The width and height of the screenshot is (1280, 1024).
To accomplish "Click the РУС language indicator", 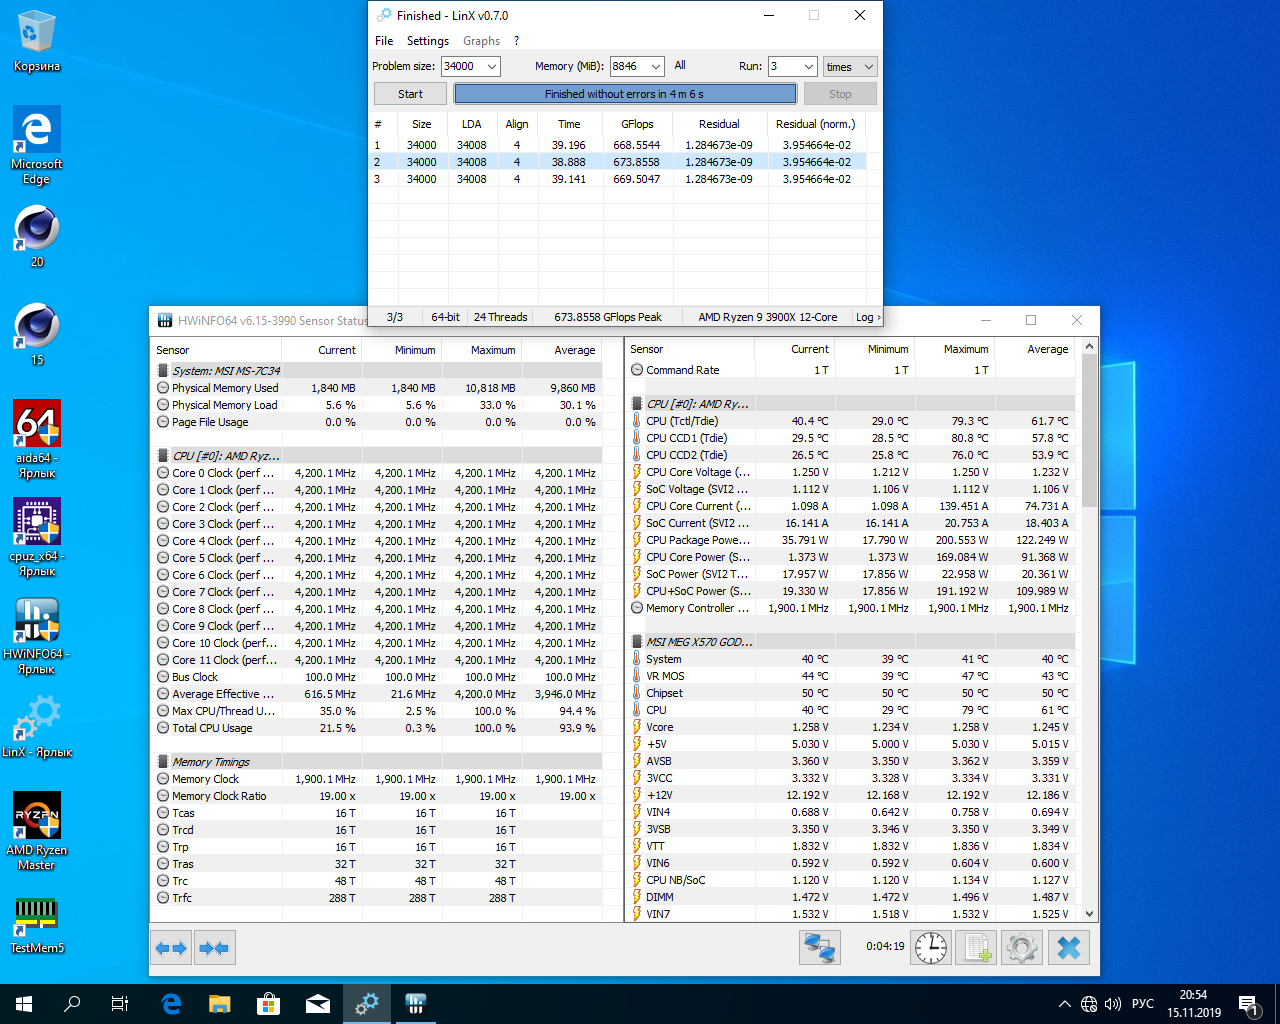I will [1143, 1004].
